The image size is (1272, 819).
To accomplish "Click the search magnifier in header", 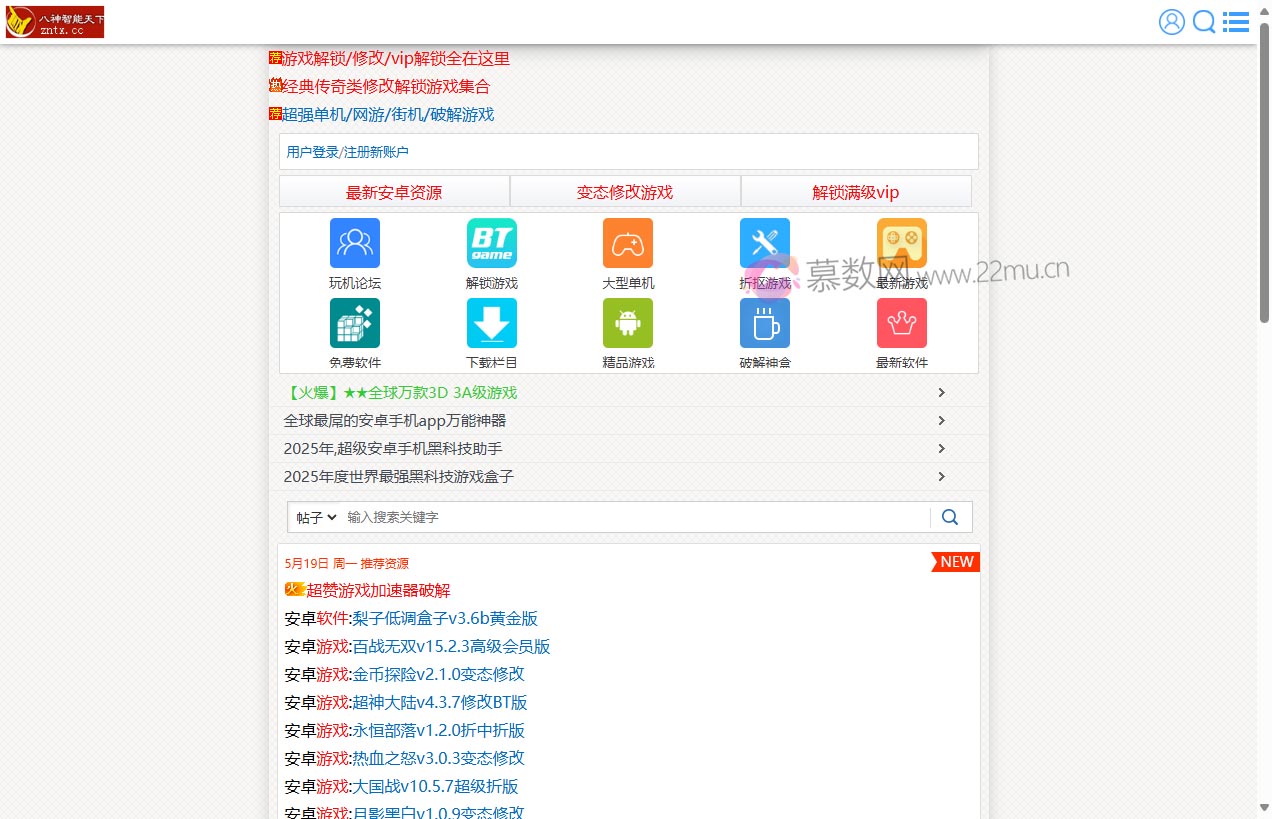I will (1203, 21).
